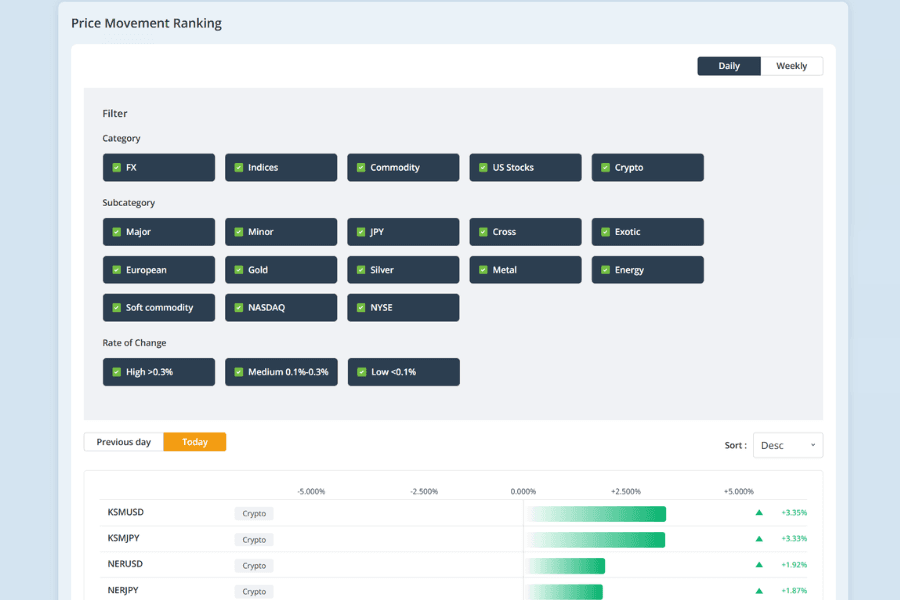Toggle the Gold subcategory filter
This screenshot has height=600, width=900.
281,270
